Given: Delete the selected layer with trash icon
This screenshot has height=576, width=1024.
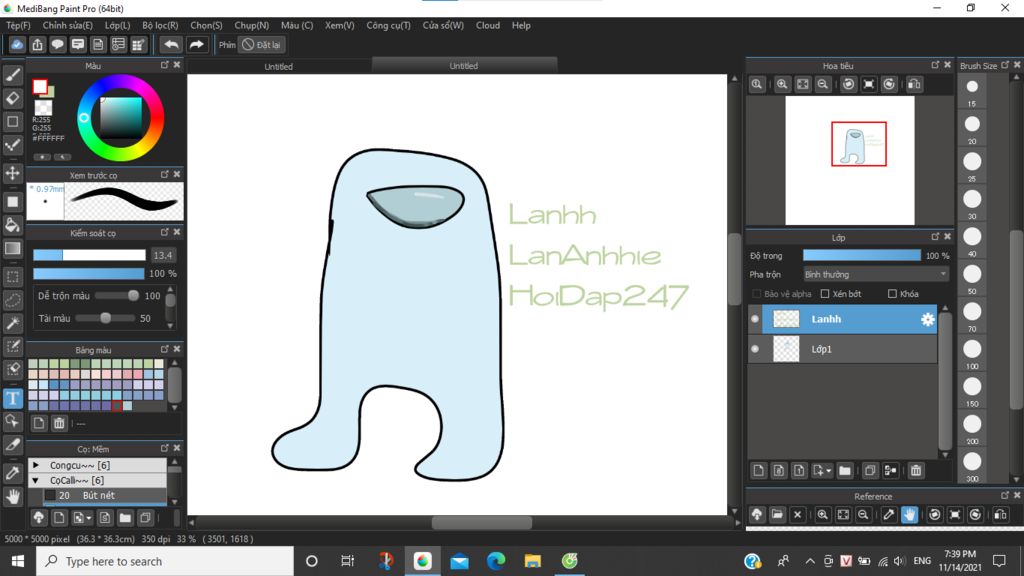Looking at the screenshot, I should [x=916, y=470].
